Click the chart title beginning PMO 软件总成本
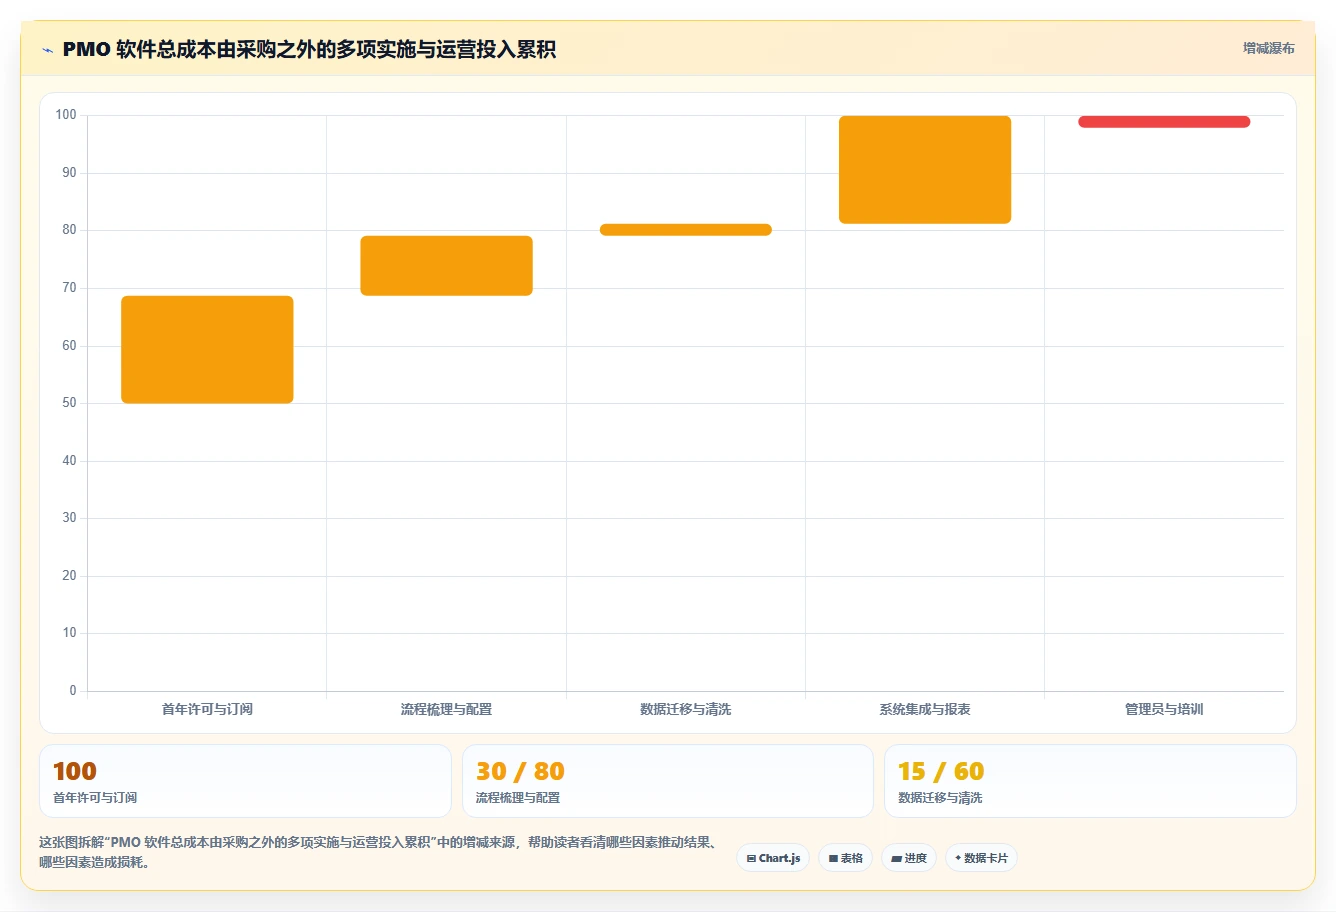Image resolution: width=1336 pixels, height=912 pixels. pyautogui.click(x=309, y=49)
